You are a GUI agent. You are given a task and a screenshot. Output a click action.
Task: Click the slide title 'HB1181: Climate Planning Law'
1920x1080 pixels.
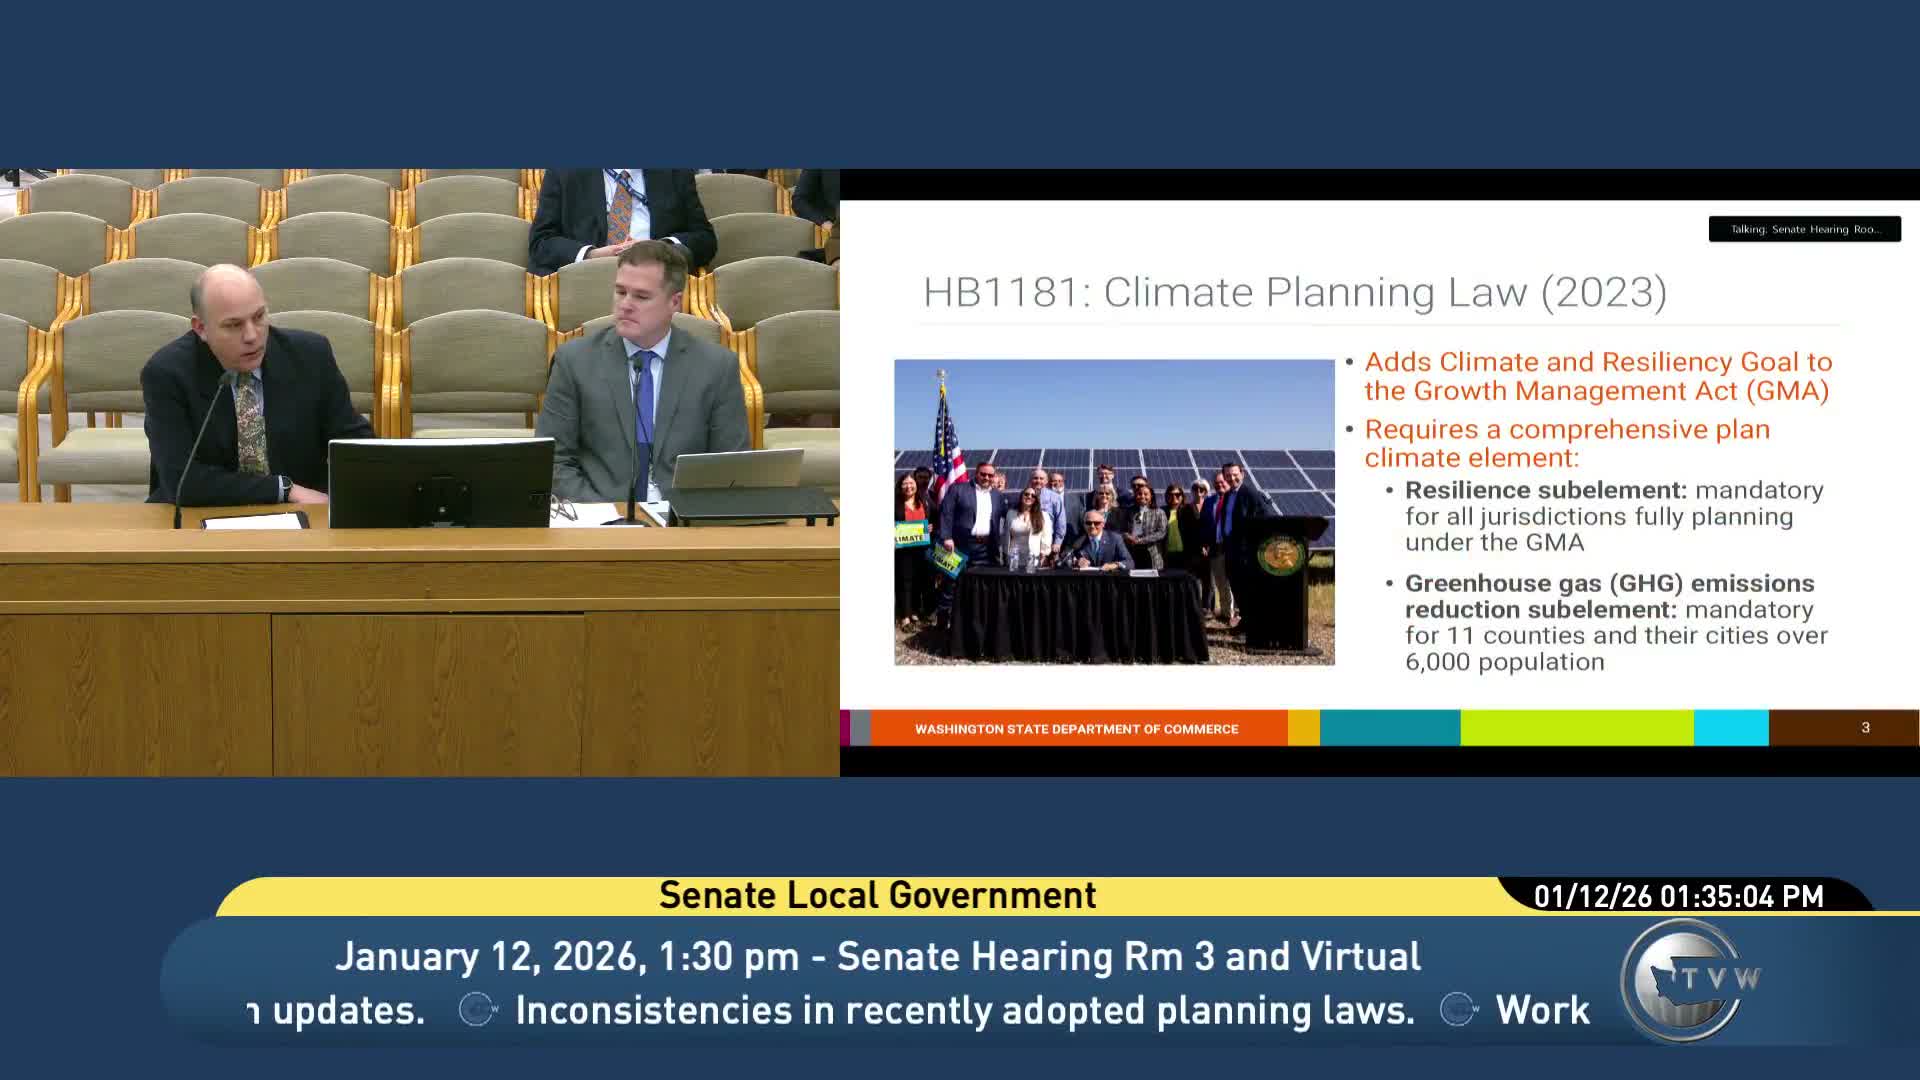pyautogui.click(x=1294, y=292)
